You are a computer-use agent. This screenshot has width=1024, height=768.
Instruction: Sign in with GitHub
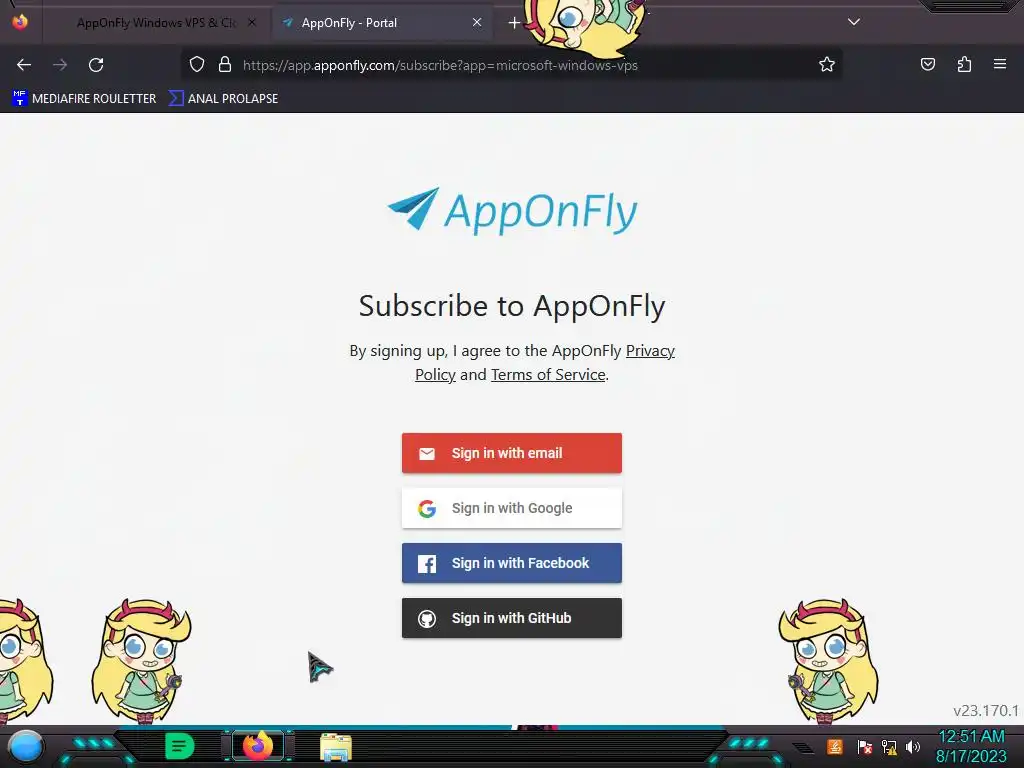pyautogui.click(x=512, y=618)
